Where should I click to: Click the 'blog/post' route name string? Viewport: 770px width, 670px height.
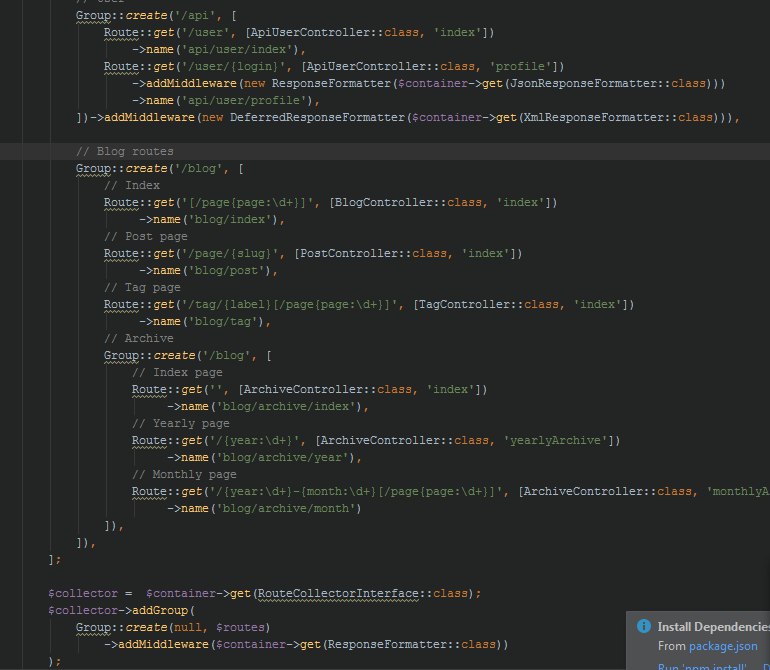226,271
